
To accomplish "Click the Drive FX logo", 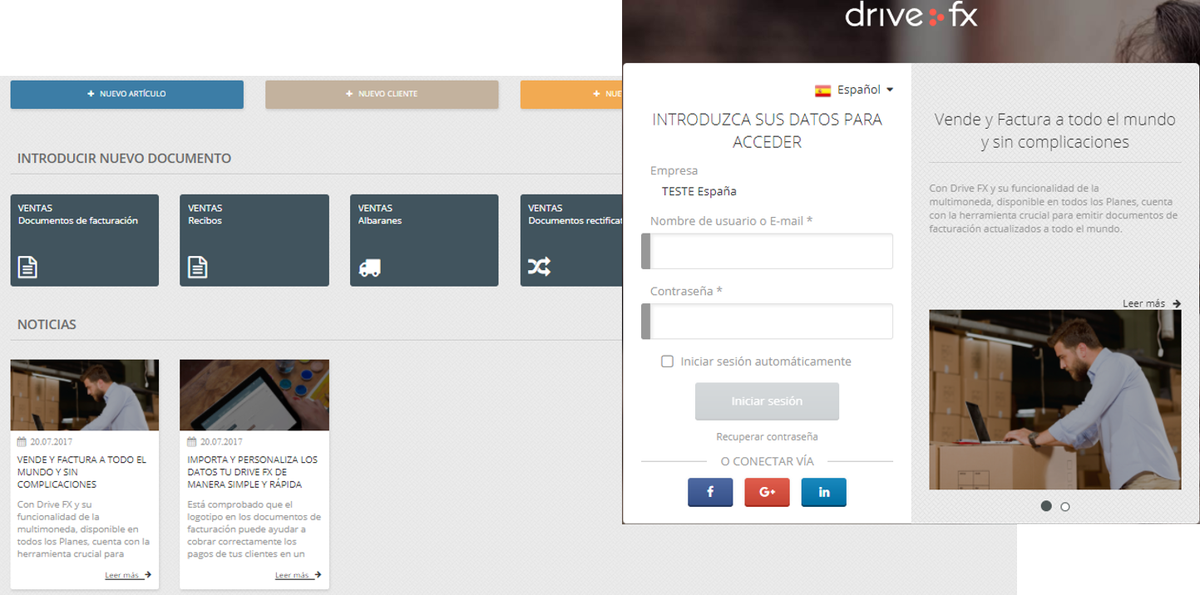I will (x=911, y=16).
